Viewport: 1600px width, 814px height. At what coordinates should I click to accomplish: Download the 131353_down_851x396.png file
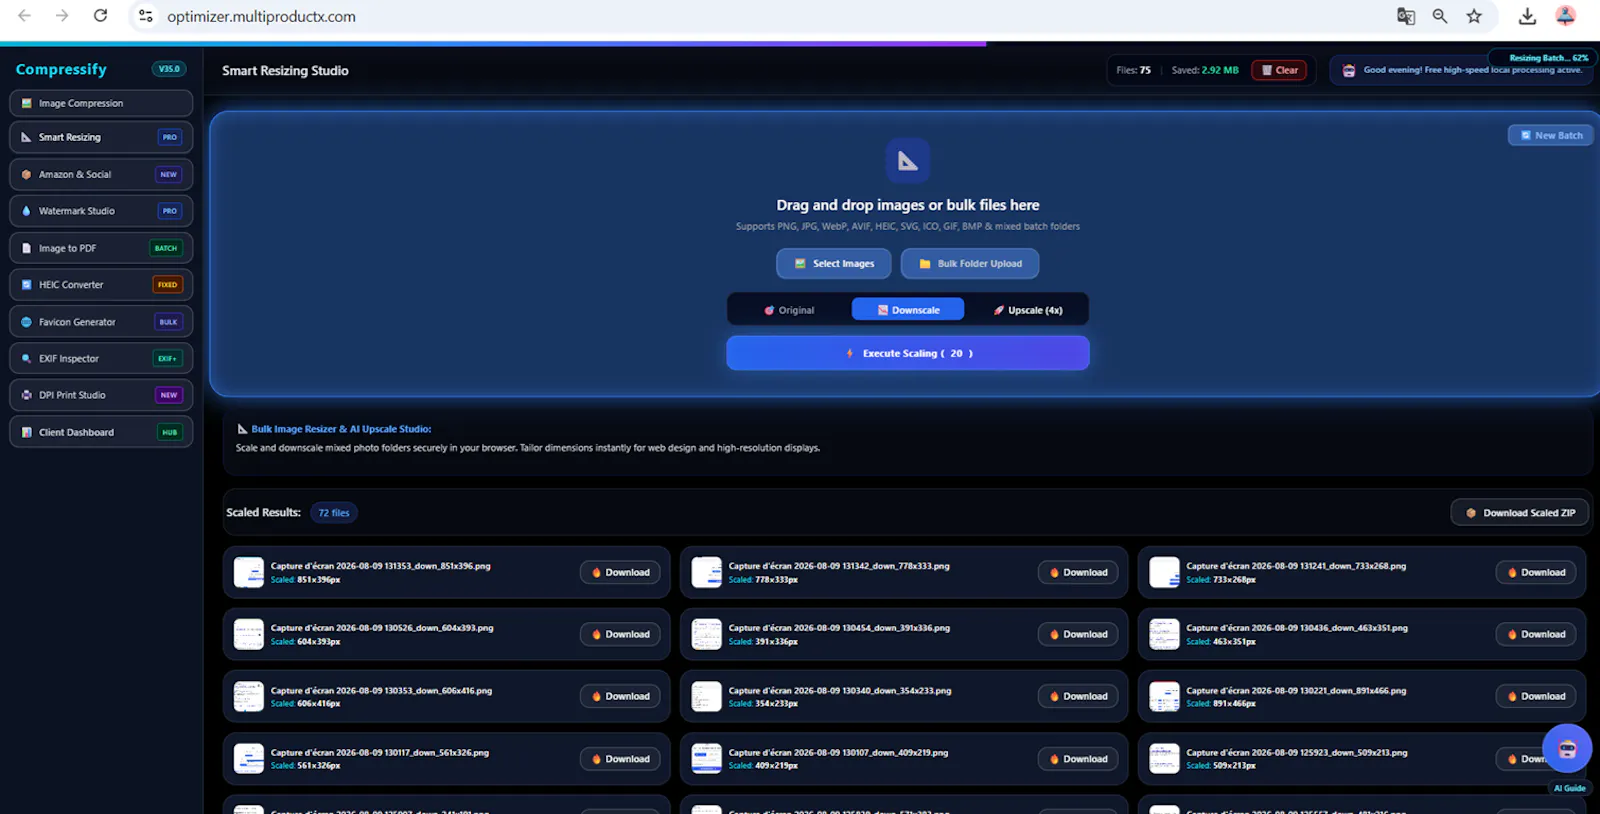620,573
